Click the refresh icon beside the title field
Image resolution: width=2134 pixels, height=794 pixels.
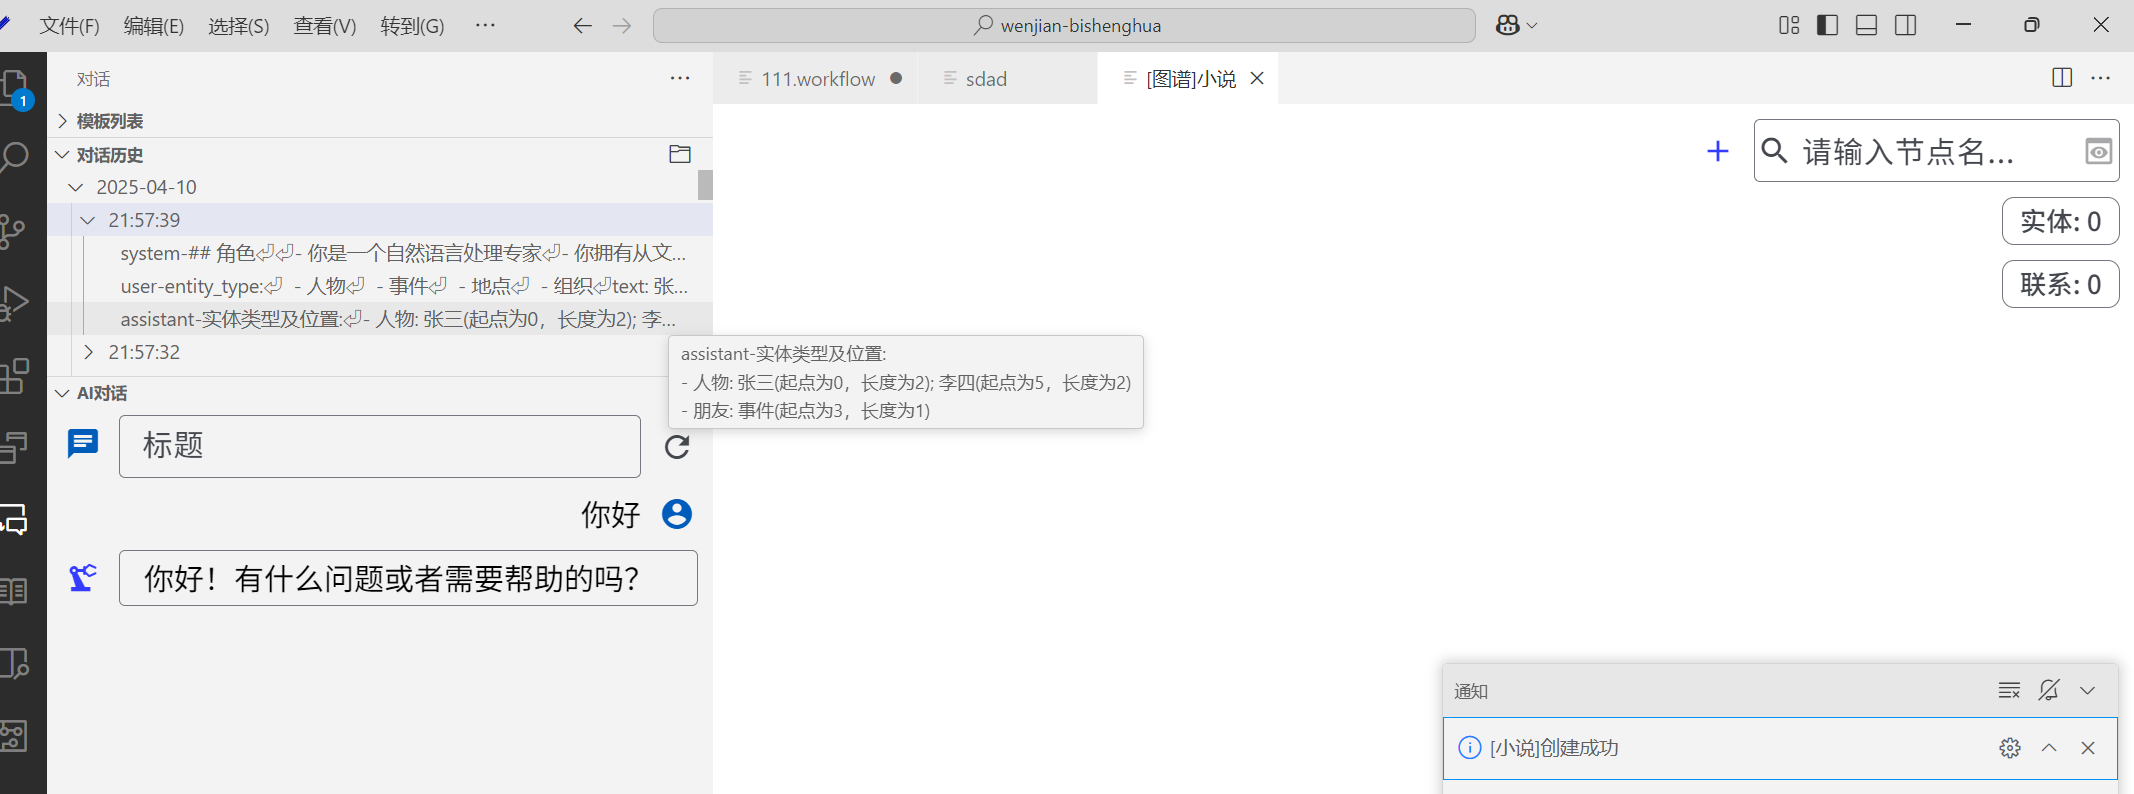[677, 447]
